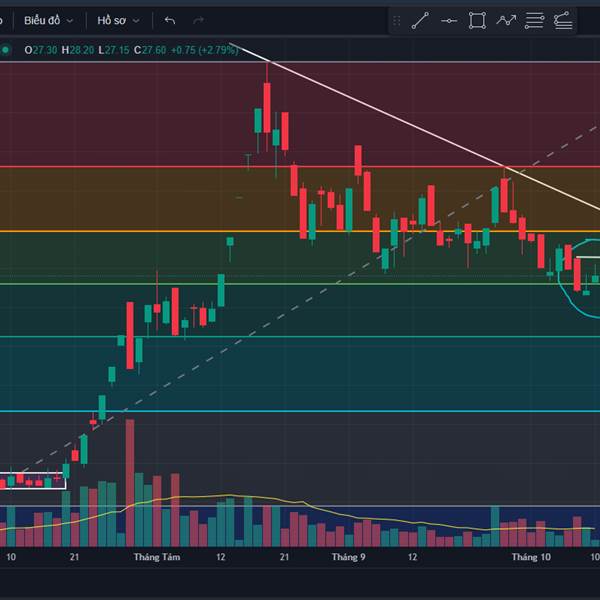Grab the drawing toolbar dotted handle
Screen dimensions: 600x600
[397, 21]
